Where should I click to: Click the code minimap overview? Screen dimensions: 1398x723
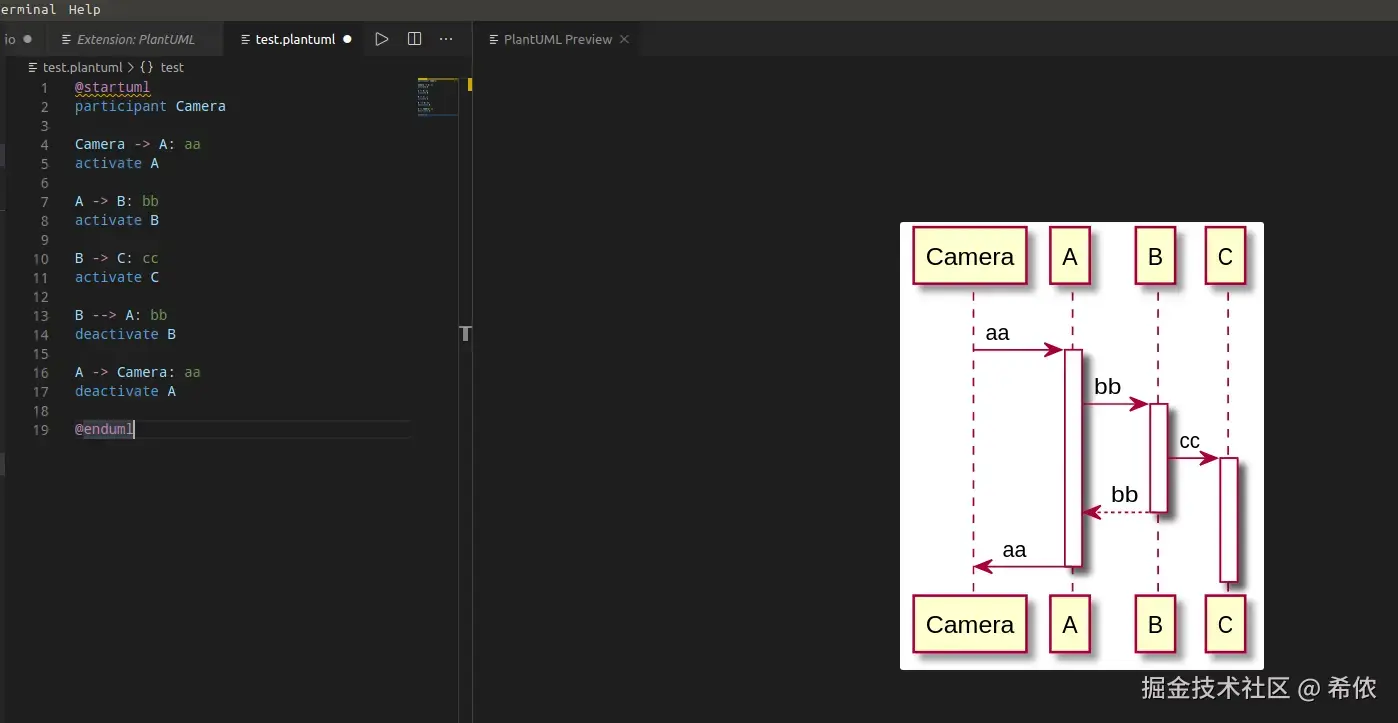(x=438, y=97)
